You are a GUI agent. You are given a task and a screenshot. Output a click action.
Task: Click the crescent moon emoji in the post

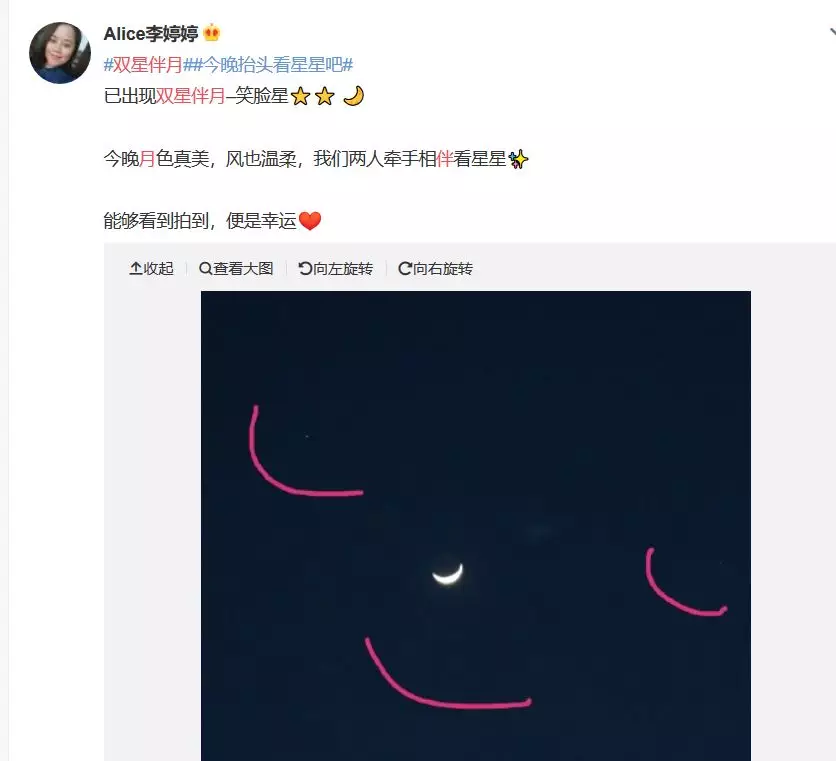pyautogui.click(x=353, y=96)
